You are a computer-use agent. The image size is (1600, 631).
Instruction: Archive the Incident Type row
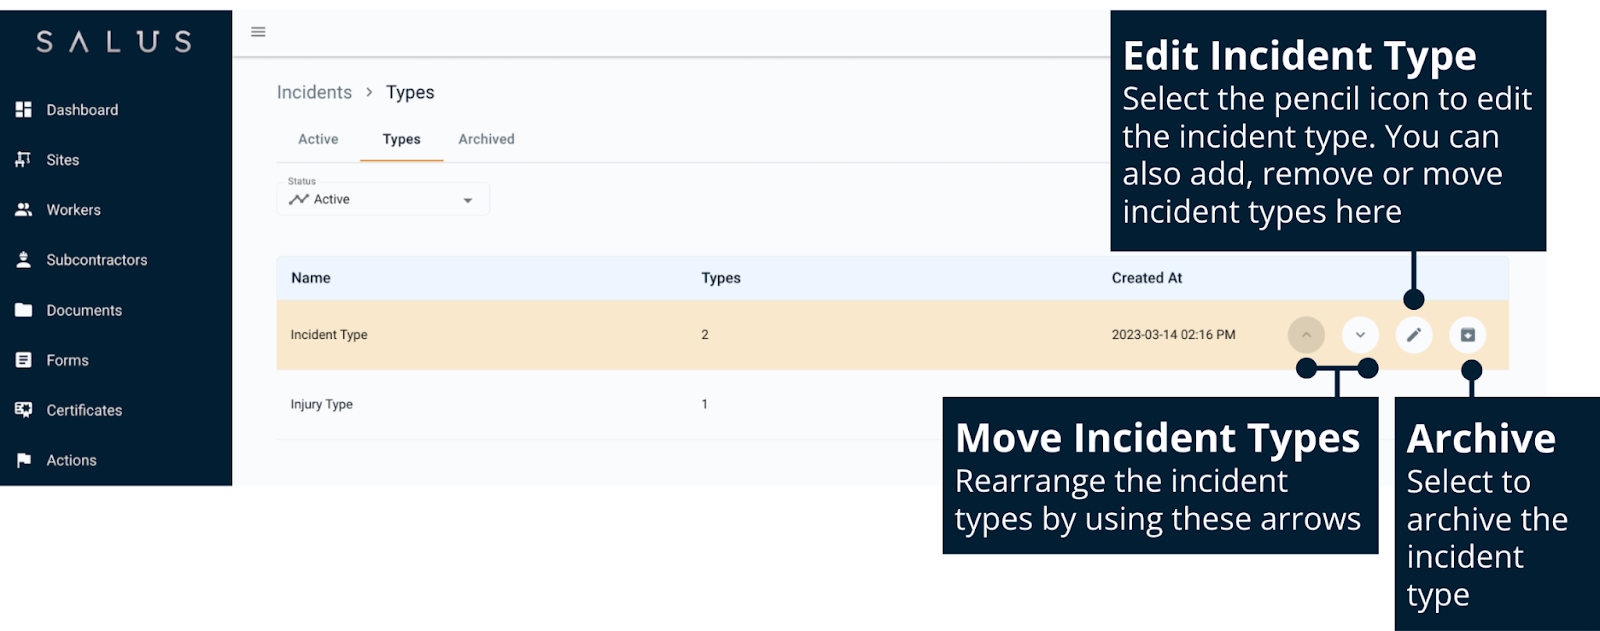pos(1467,335)
